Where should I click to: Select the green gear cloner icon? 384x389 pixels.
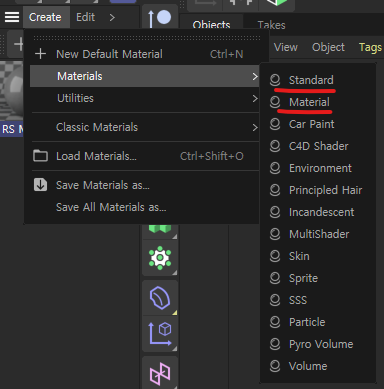[160, 258]
